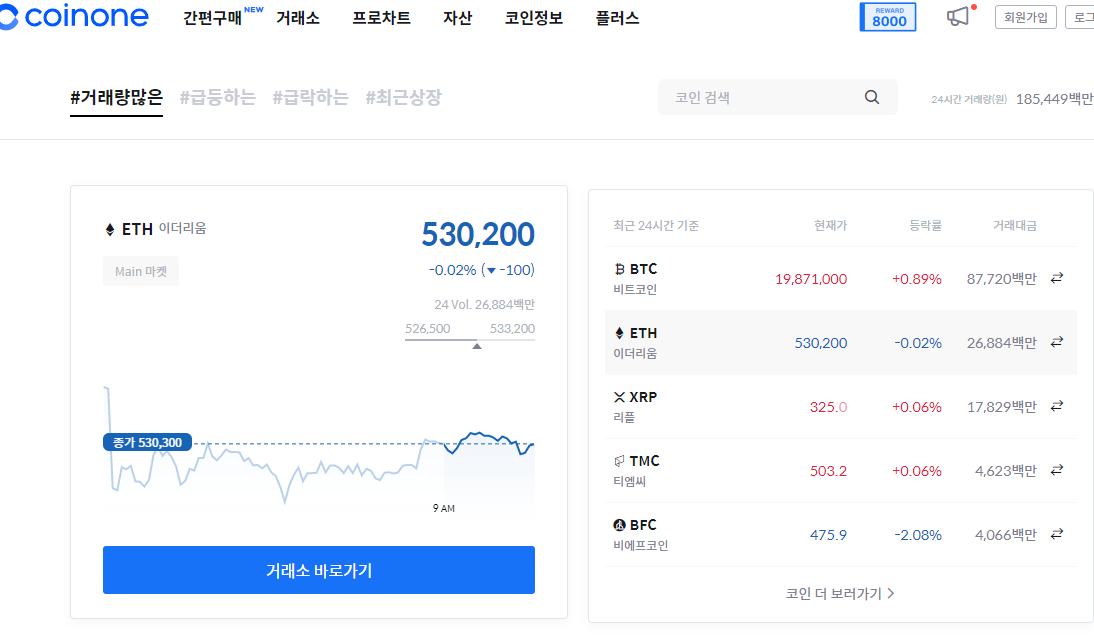Screen dimensions: 1094x642
Task: Click the ETH price 530,200 in list
Action: coord(820,343)
